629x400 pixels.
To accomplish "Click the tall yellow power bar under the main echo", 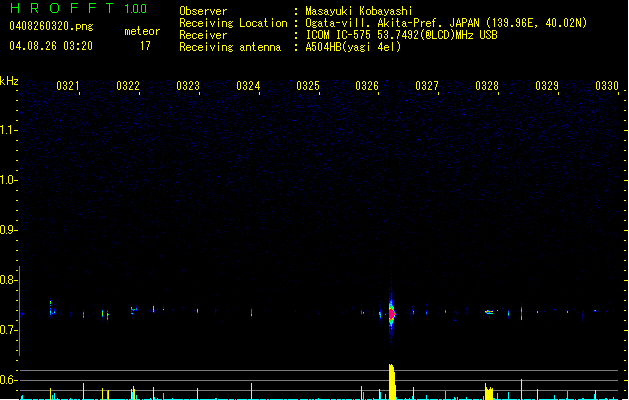I will pyautogui.click(x=392, y=382).
